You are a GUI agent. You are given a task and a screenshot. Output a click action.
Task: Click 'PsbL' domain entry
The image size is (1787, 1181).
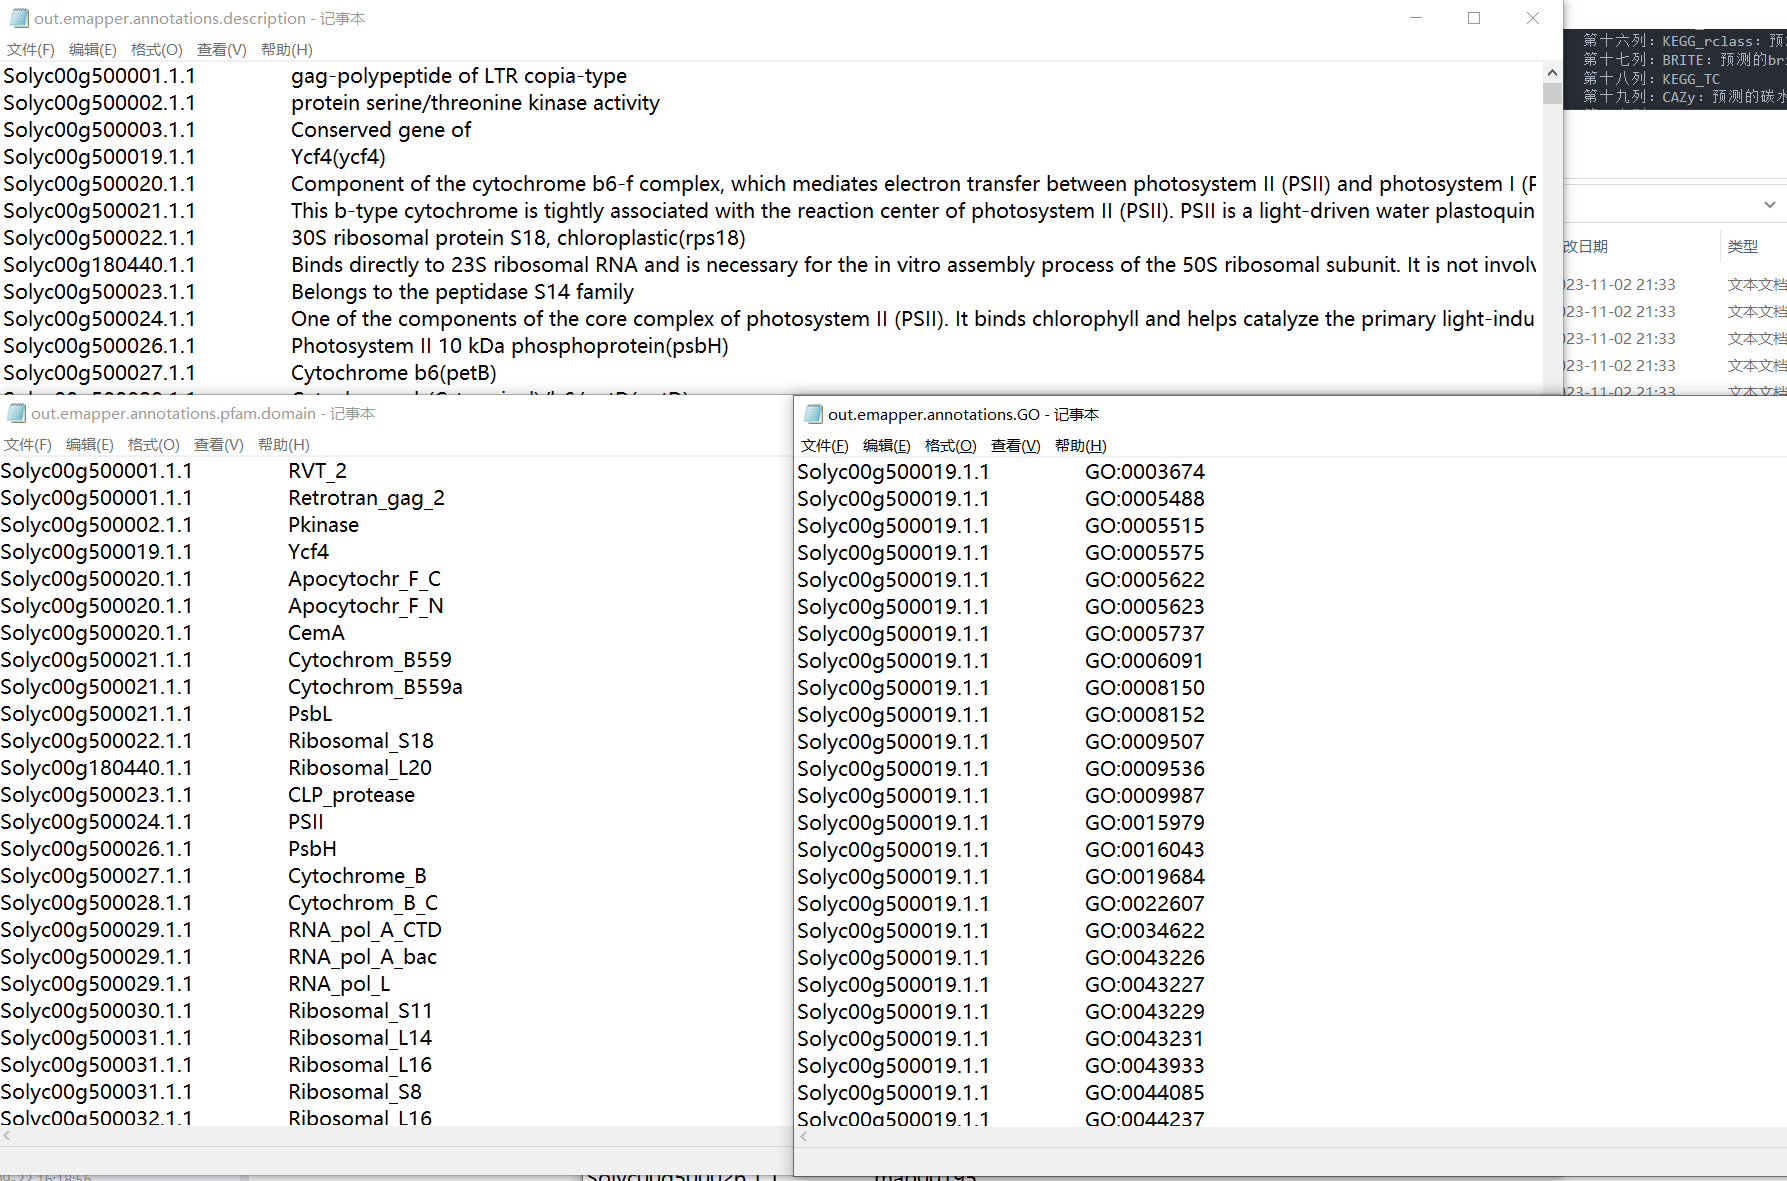tap(310, 714)
